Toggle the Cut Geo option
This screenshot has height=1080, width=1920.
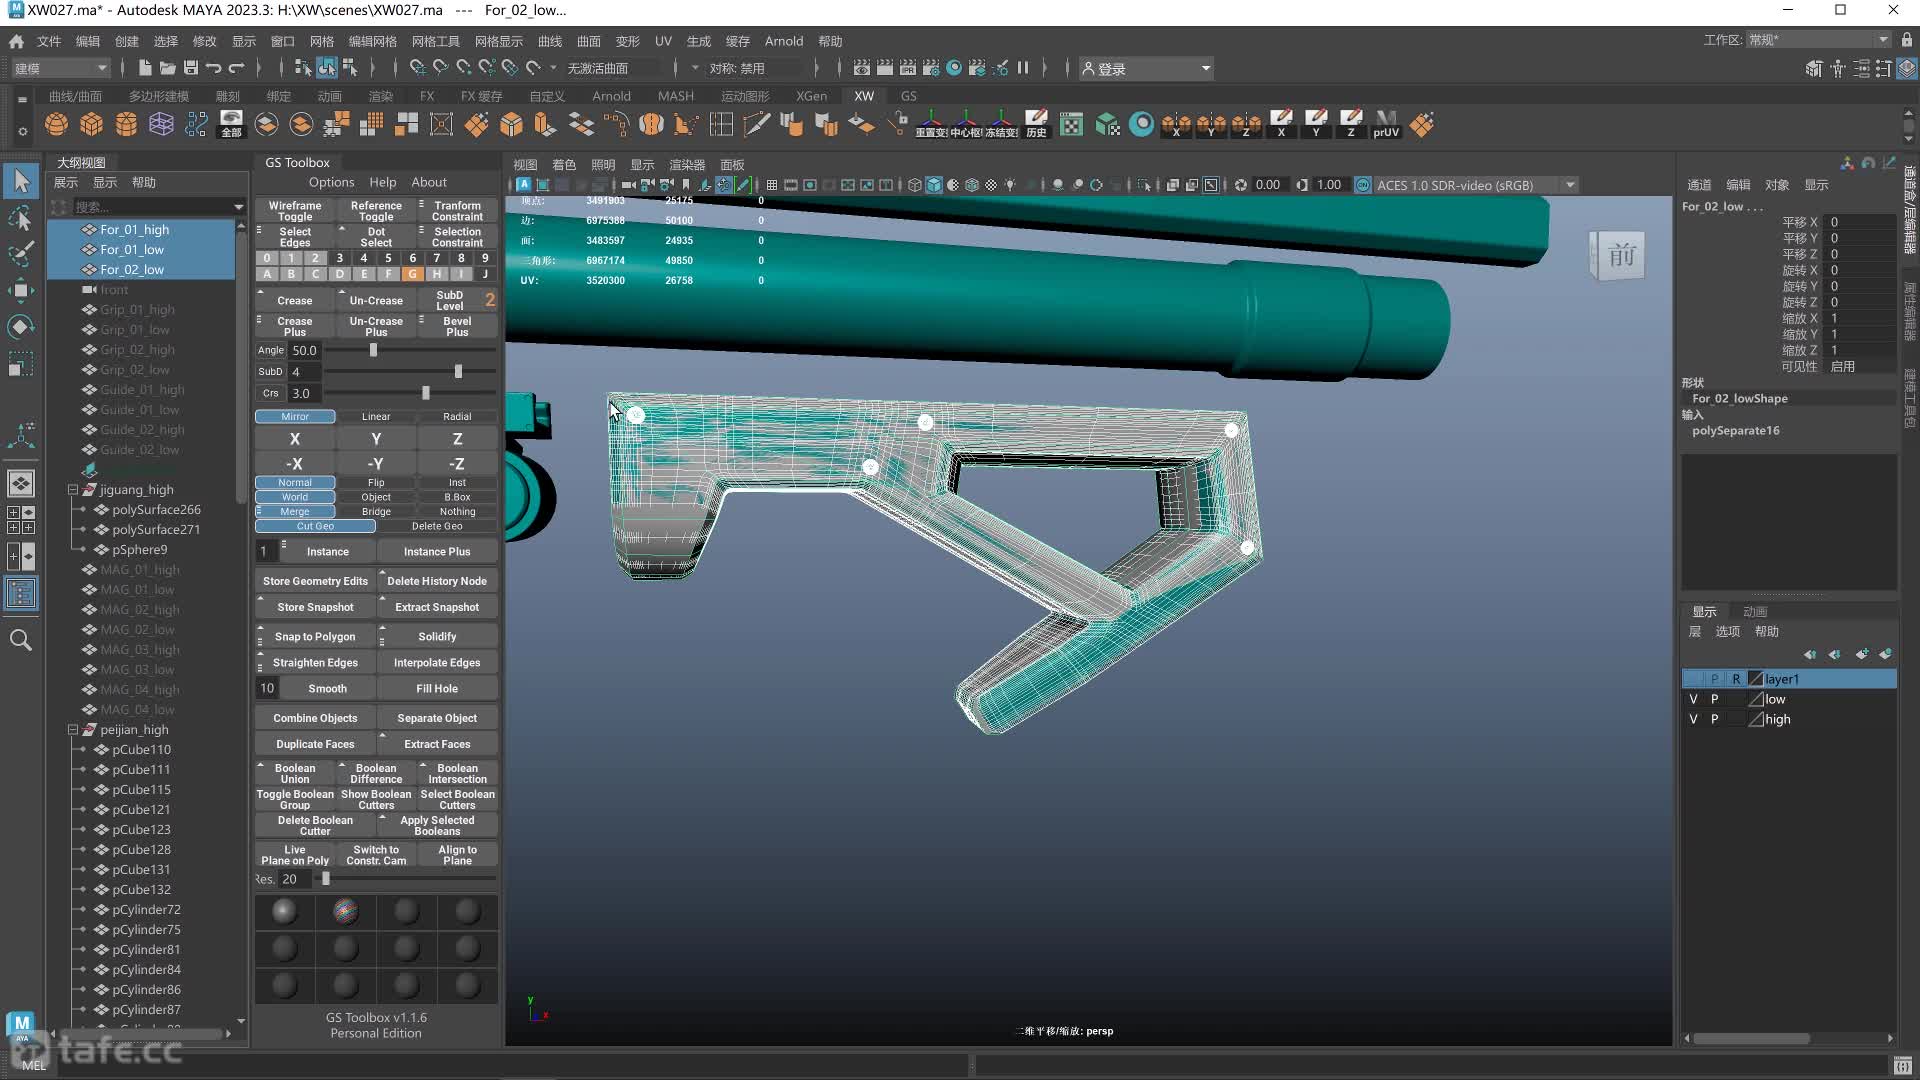(315, 526)
